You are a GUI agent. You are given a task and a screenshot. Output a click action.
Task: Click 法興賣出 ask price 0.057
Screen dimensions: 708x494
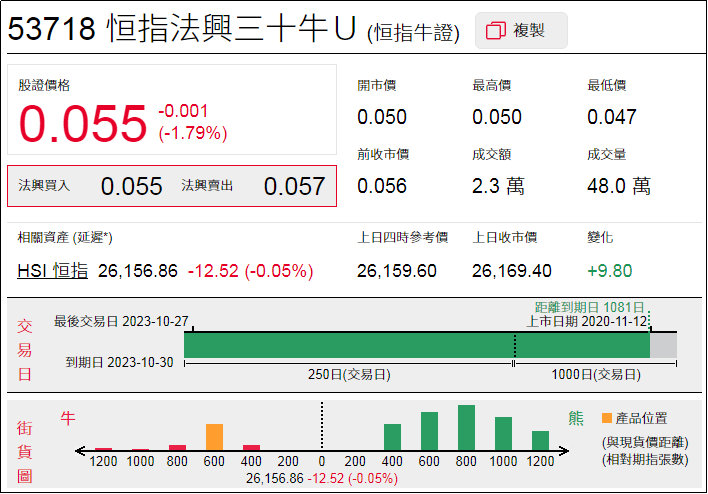click(x=294, y=186)
